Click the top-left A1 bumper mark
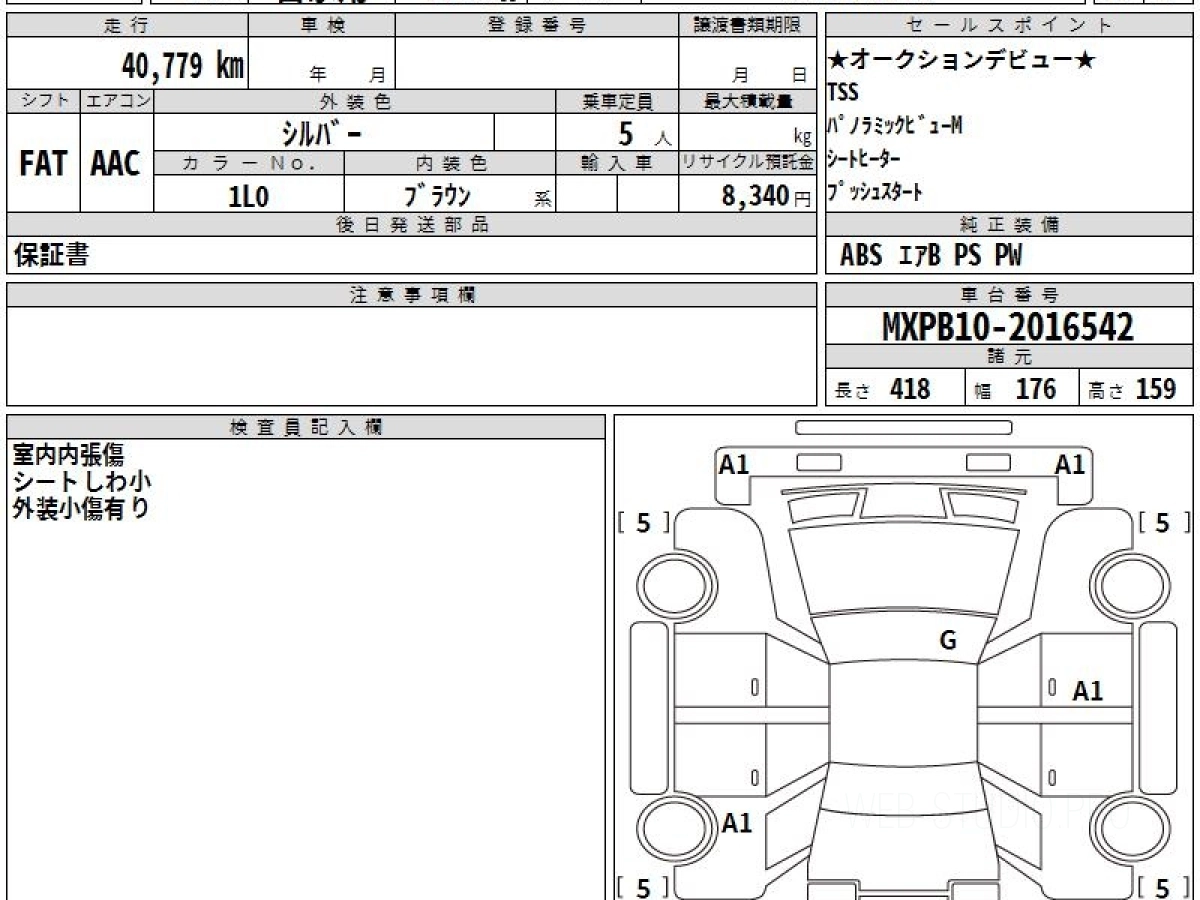This screenshot has width=1200, height=900. (x=734, y=464)
